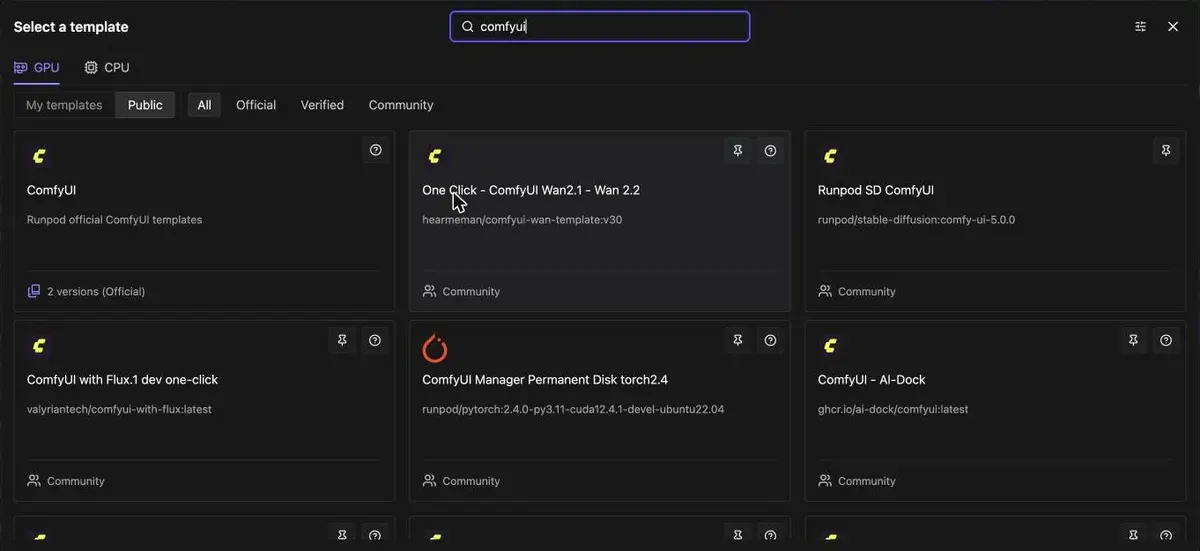Filter templates by Community
Screen dimensions: 1200x551
pyautogui.click(x=401, y=105)
